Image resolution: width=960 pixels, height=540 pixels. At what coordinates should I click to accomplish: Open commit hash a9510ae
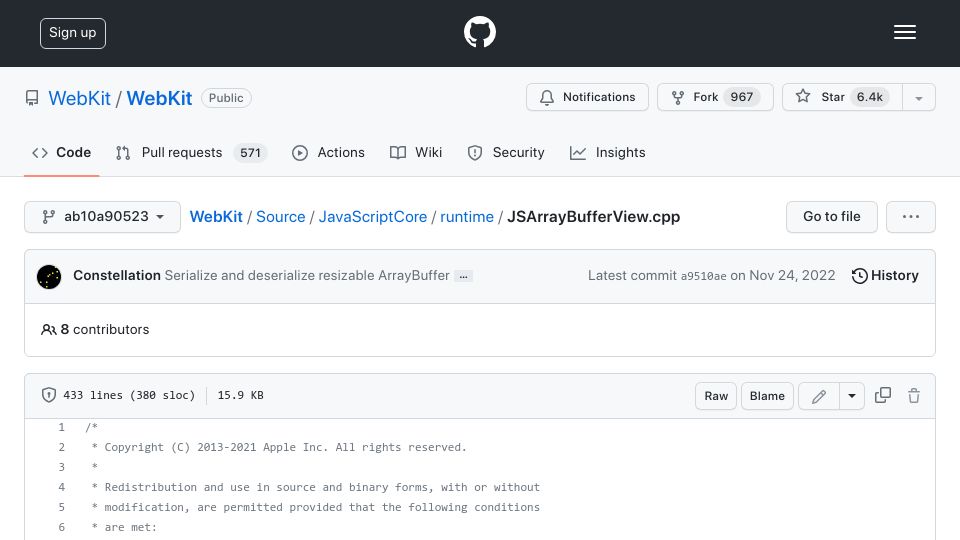click(x=703, y=276)
